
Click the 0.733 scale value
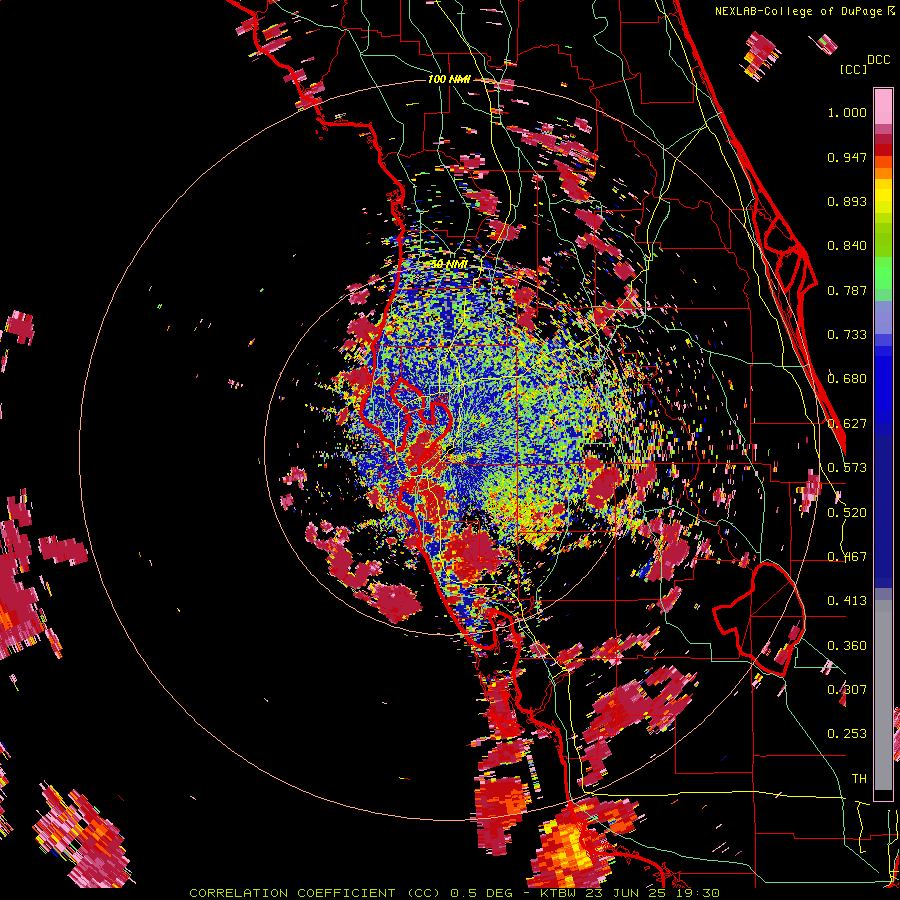tap(847, 335)
